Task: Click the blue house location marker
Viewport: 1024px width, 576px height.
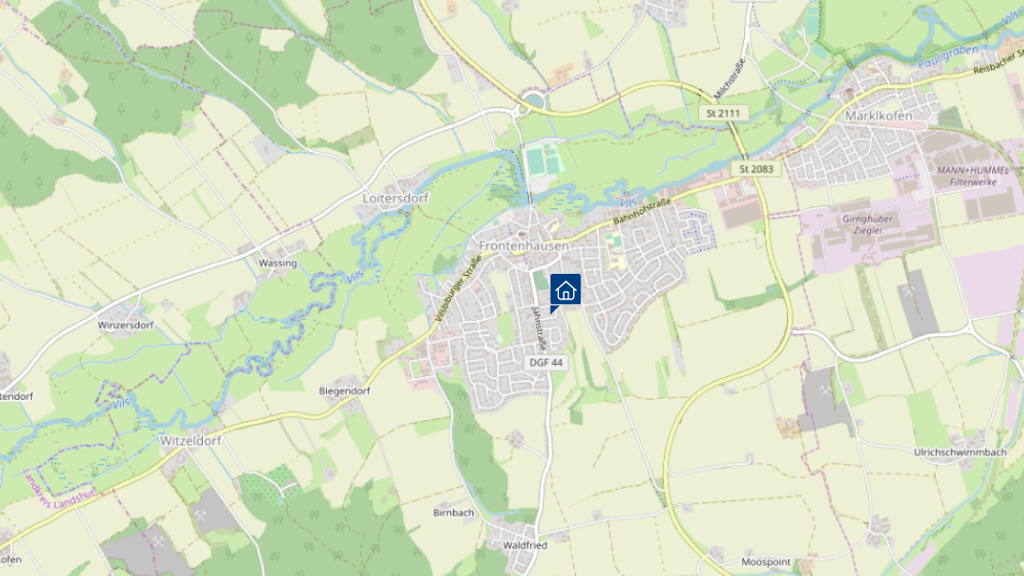Action: point(566,291)
